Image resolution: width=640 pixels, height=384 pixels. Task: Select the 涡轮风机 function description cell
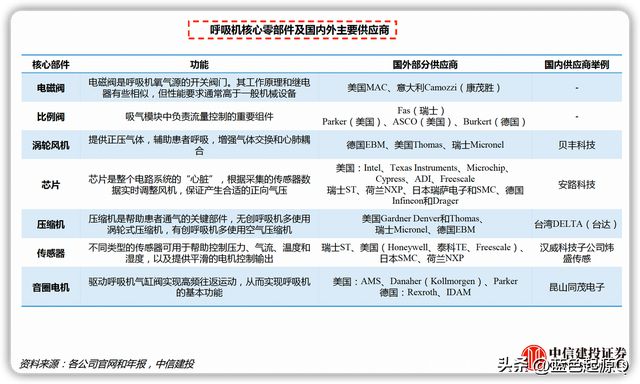[x=199, y=145]
